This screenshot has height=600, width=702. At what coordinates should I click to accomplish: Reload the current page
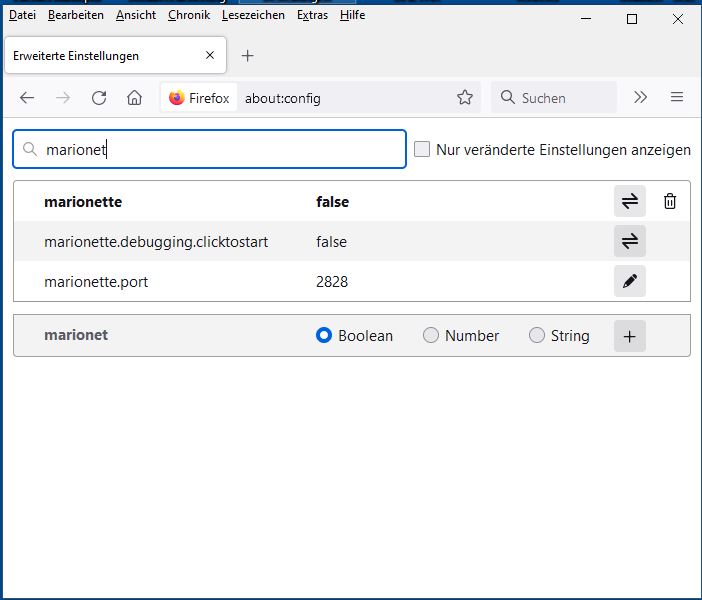pos(98,97)
